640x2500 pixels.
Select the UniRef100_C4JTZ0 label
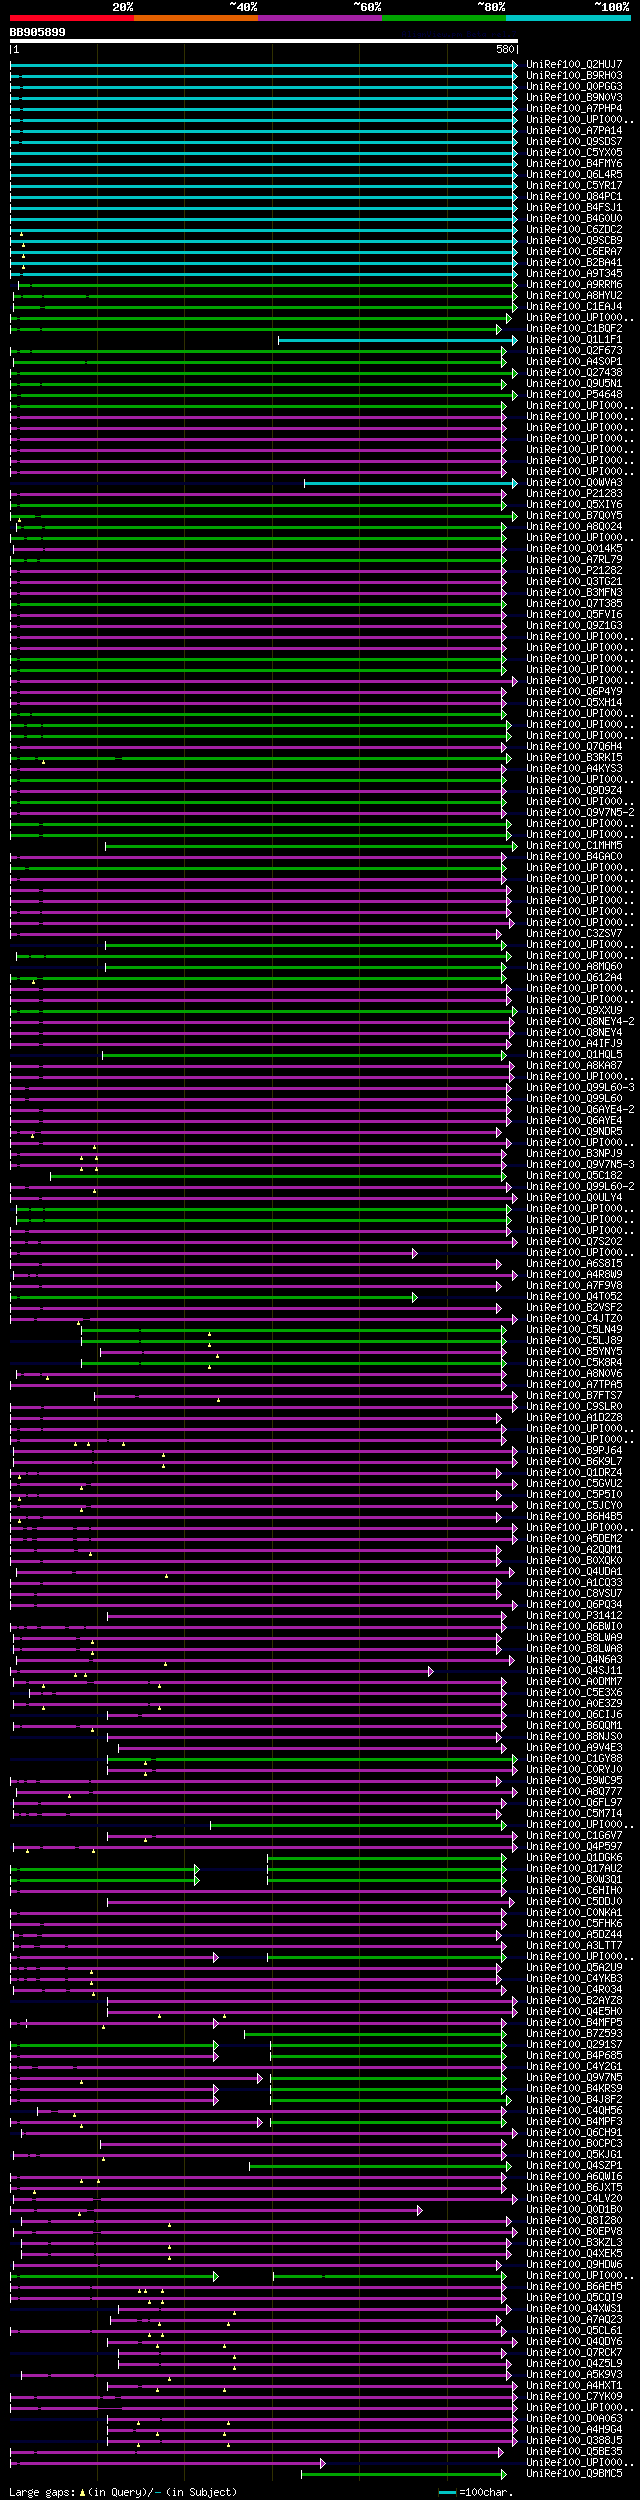574,1319
